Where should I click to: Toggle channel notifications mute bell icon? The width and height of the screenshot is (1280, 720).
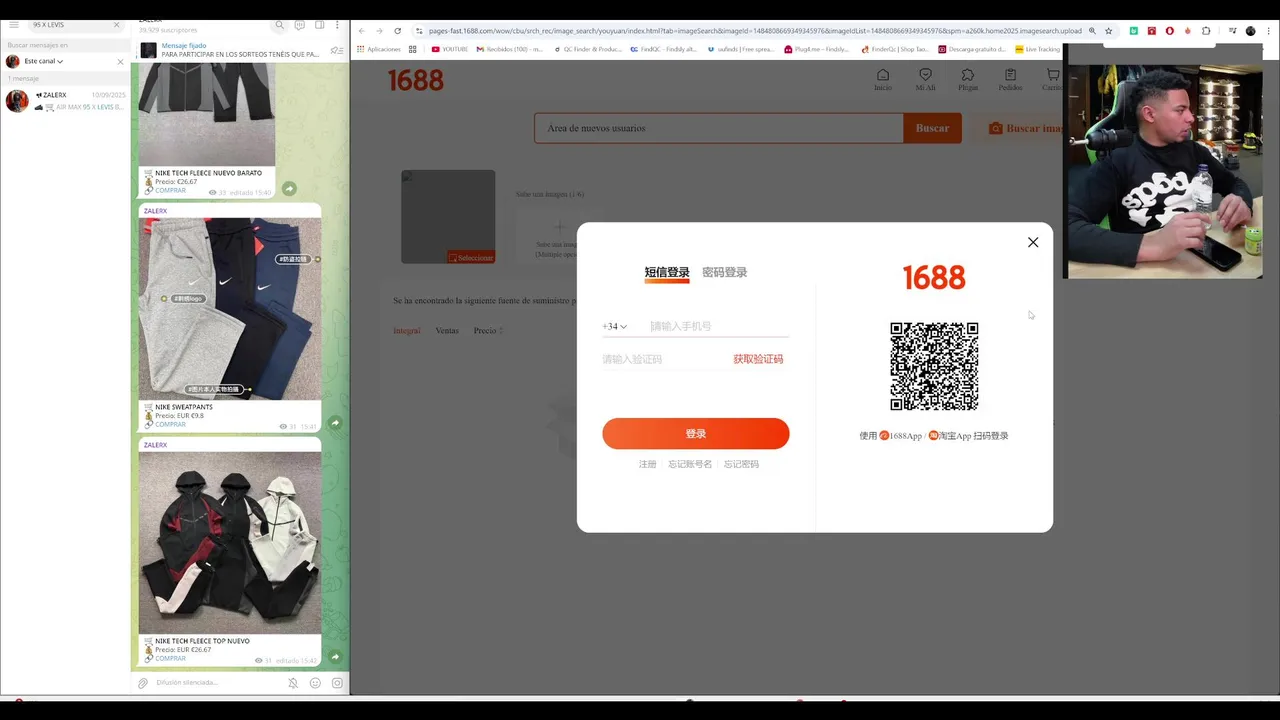293,683
